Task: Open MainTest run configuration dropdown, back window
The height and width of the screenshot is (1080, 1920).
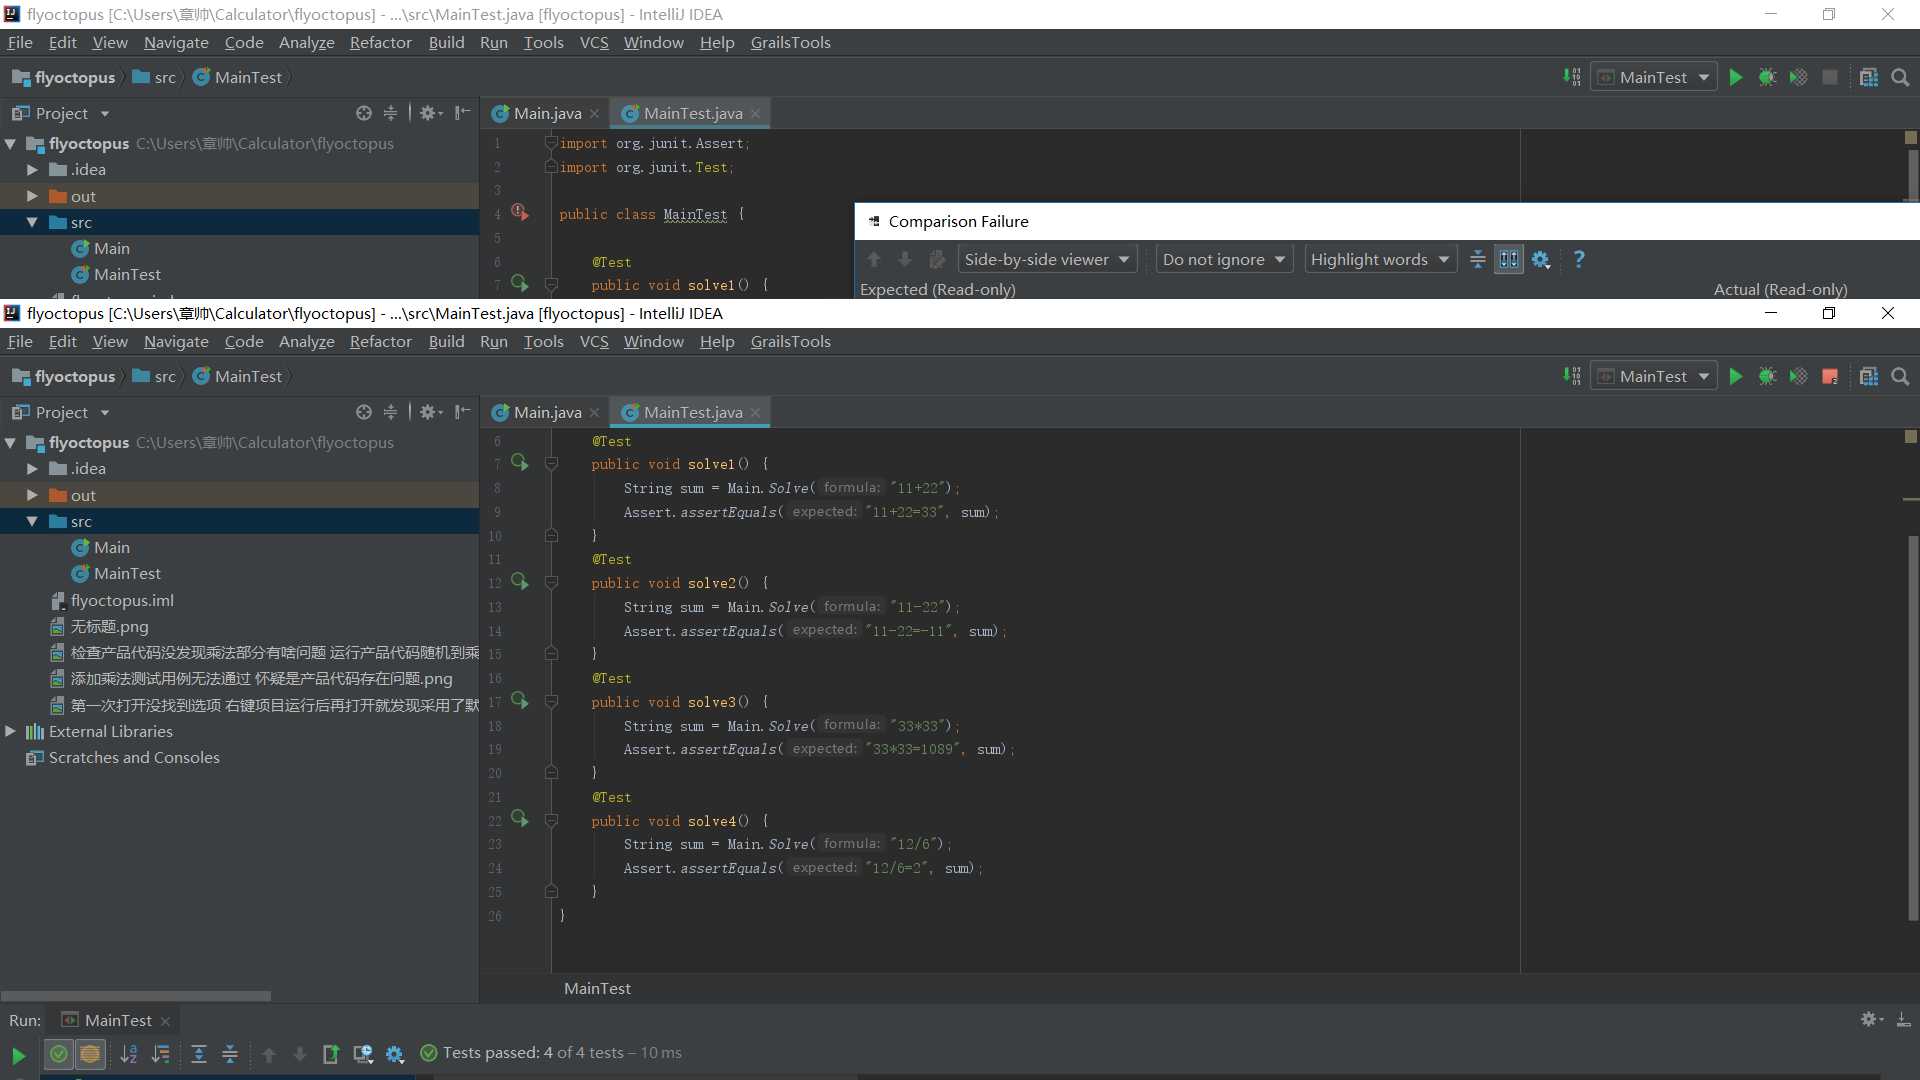Action: click(1654, 77)
